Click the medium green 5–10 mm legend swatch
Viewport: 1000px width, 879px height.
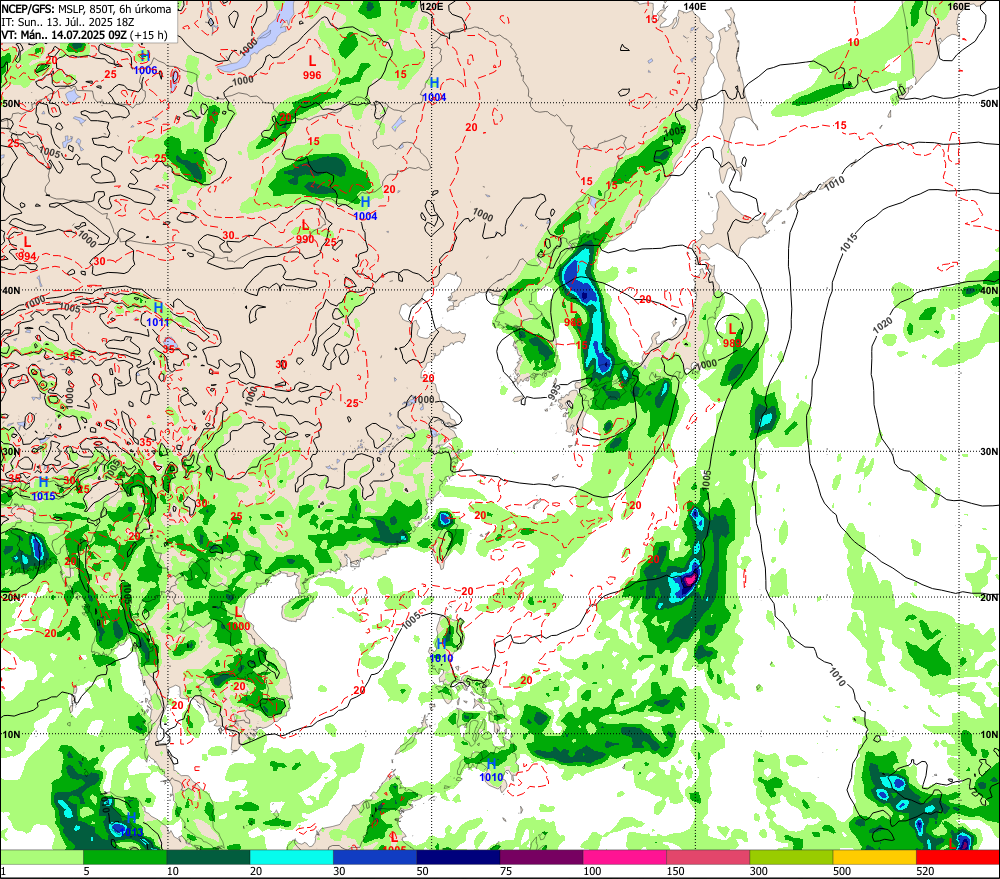[x=125, y=857]
